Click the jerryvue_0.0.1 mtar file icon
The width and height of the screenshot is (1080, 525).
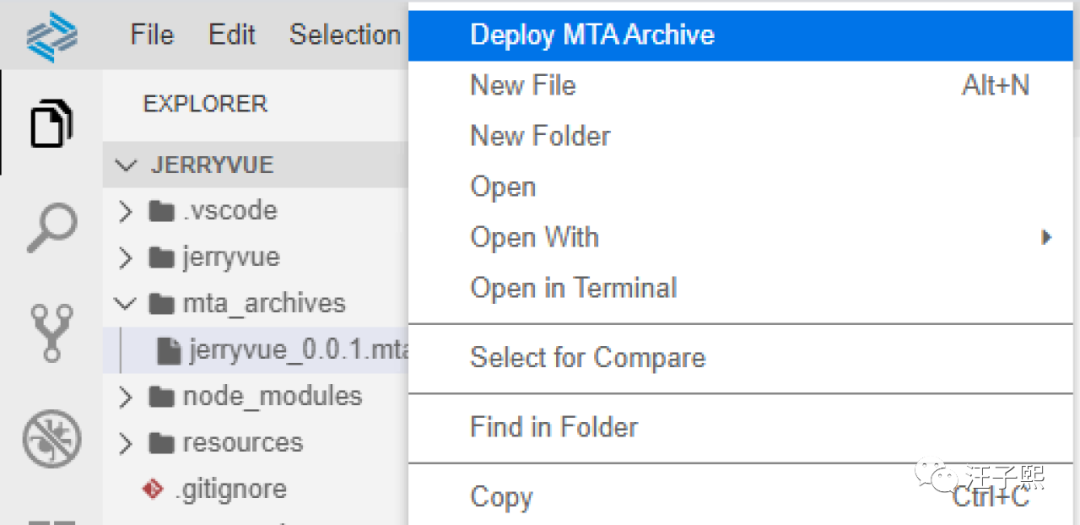point(169,350)
